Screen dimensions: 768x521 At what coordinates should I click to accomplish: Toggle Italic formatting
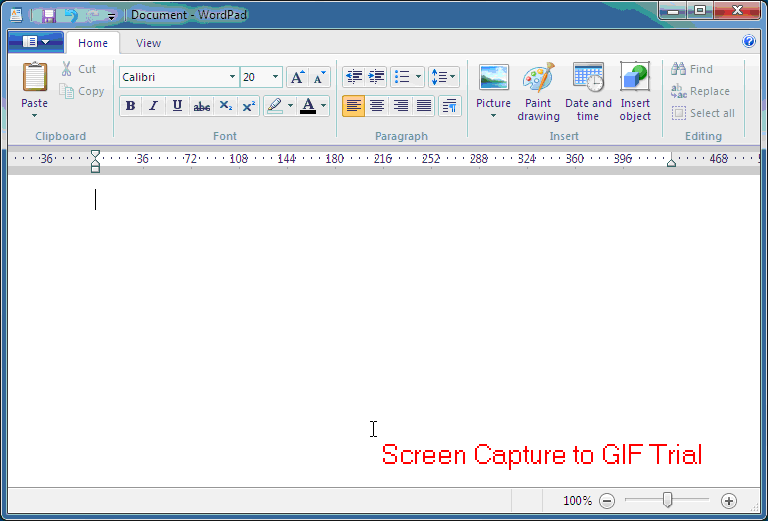click(153, 106)
